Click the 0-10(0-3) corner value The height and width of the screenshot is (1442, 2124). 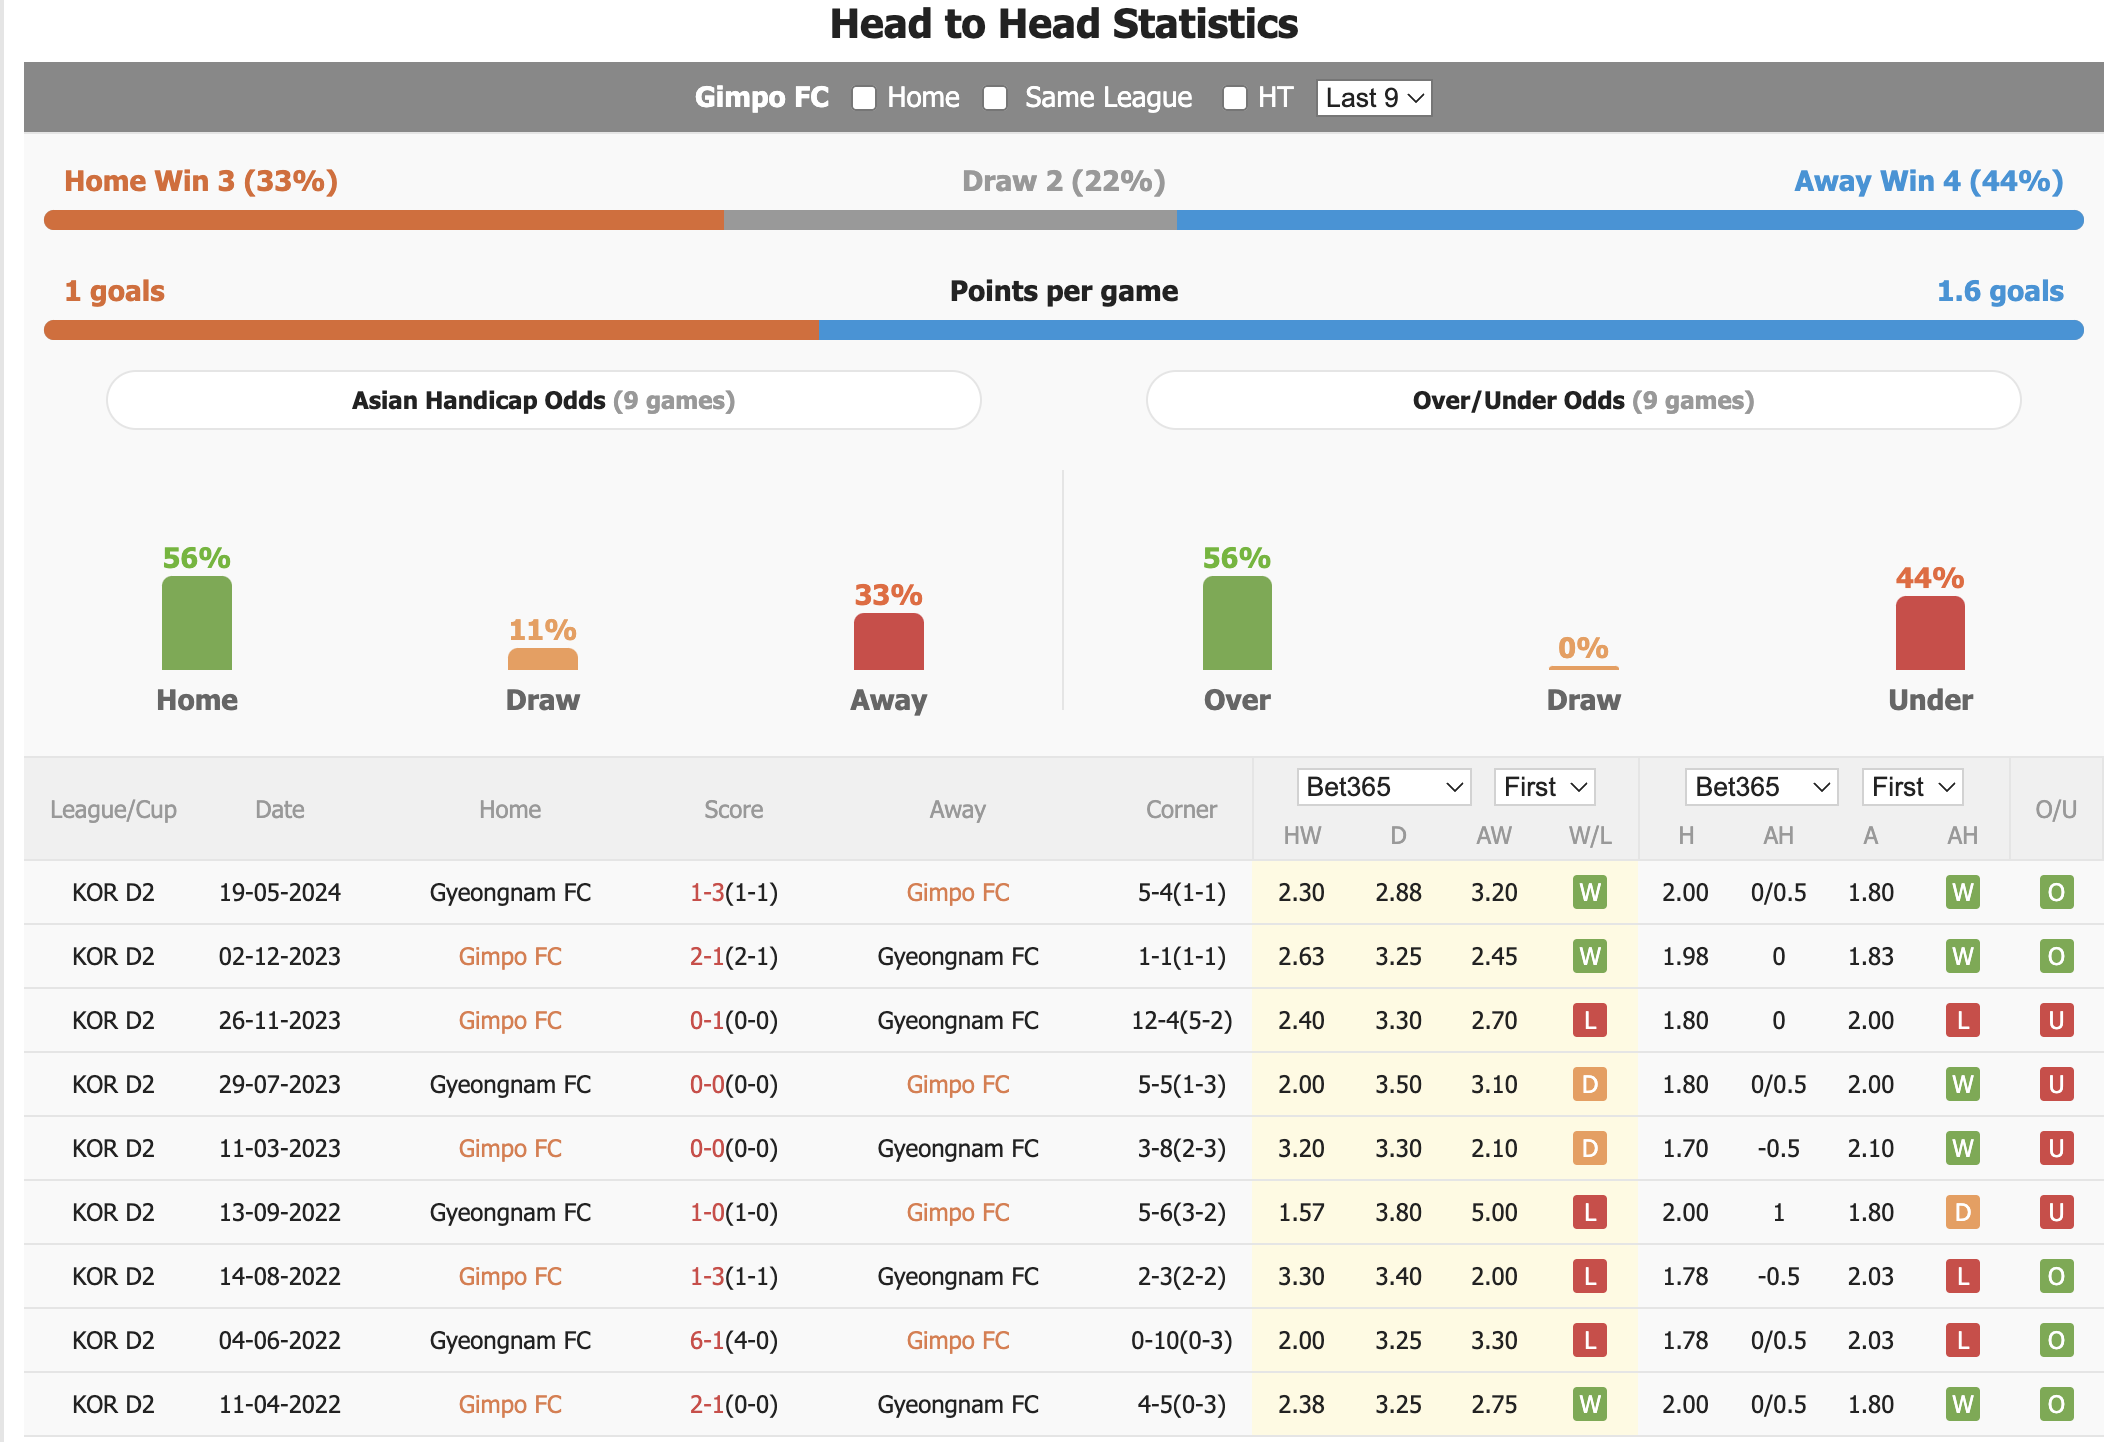pyautogui.click(x=1181, y=1340)
